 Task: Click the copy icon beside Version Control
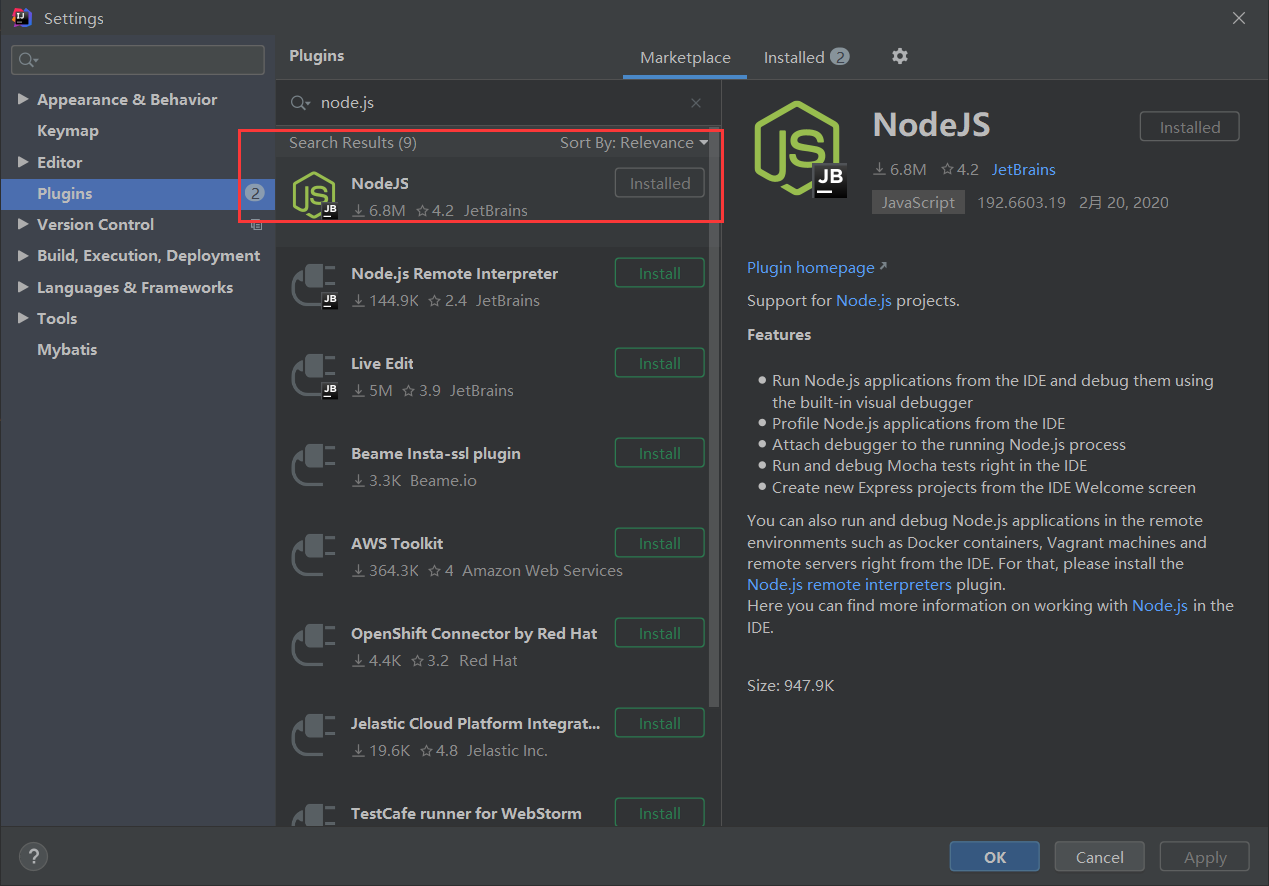pyautogui.click(x=256, y=225)
